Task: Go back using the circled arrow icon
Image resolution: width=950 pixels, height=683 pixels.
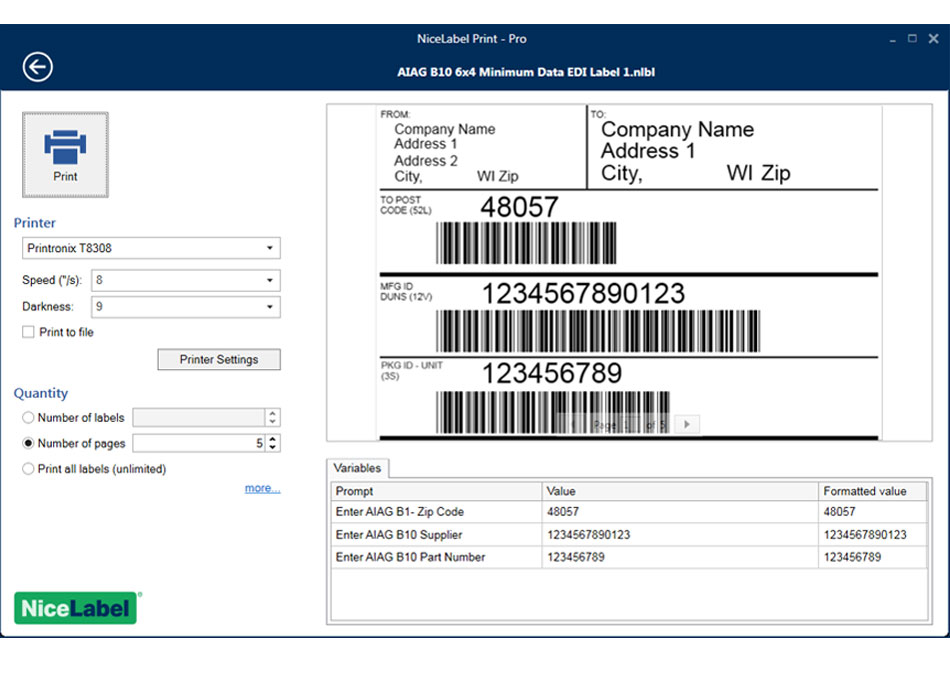Action: pos(38,67)
